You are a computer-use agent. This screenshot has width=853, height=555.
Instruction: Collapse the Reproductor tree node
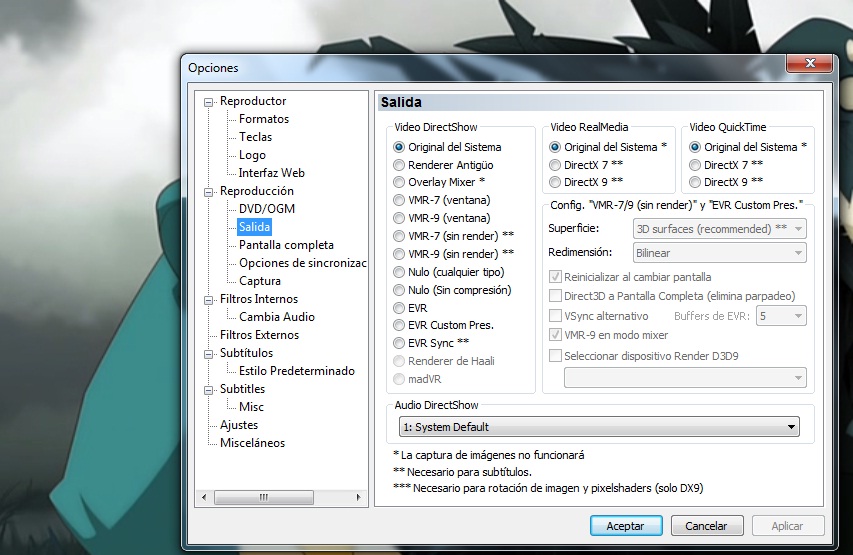(209, 101)
